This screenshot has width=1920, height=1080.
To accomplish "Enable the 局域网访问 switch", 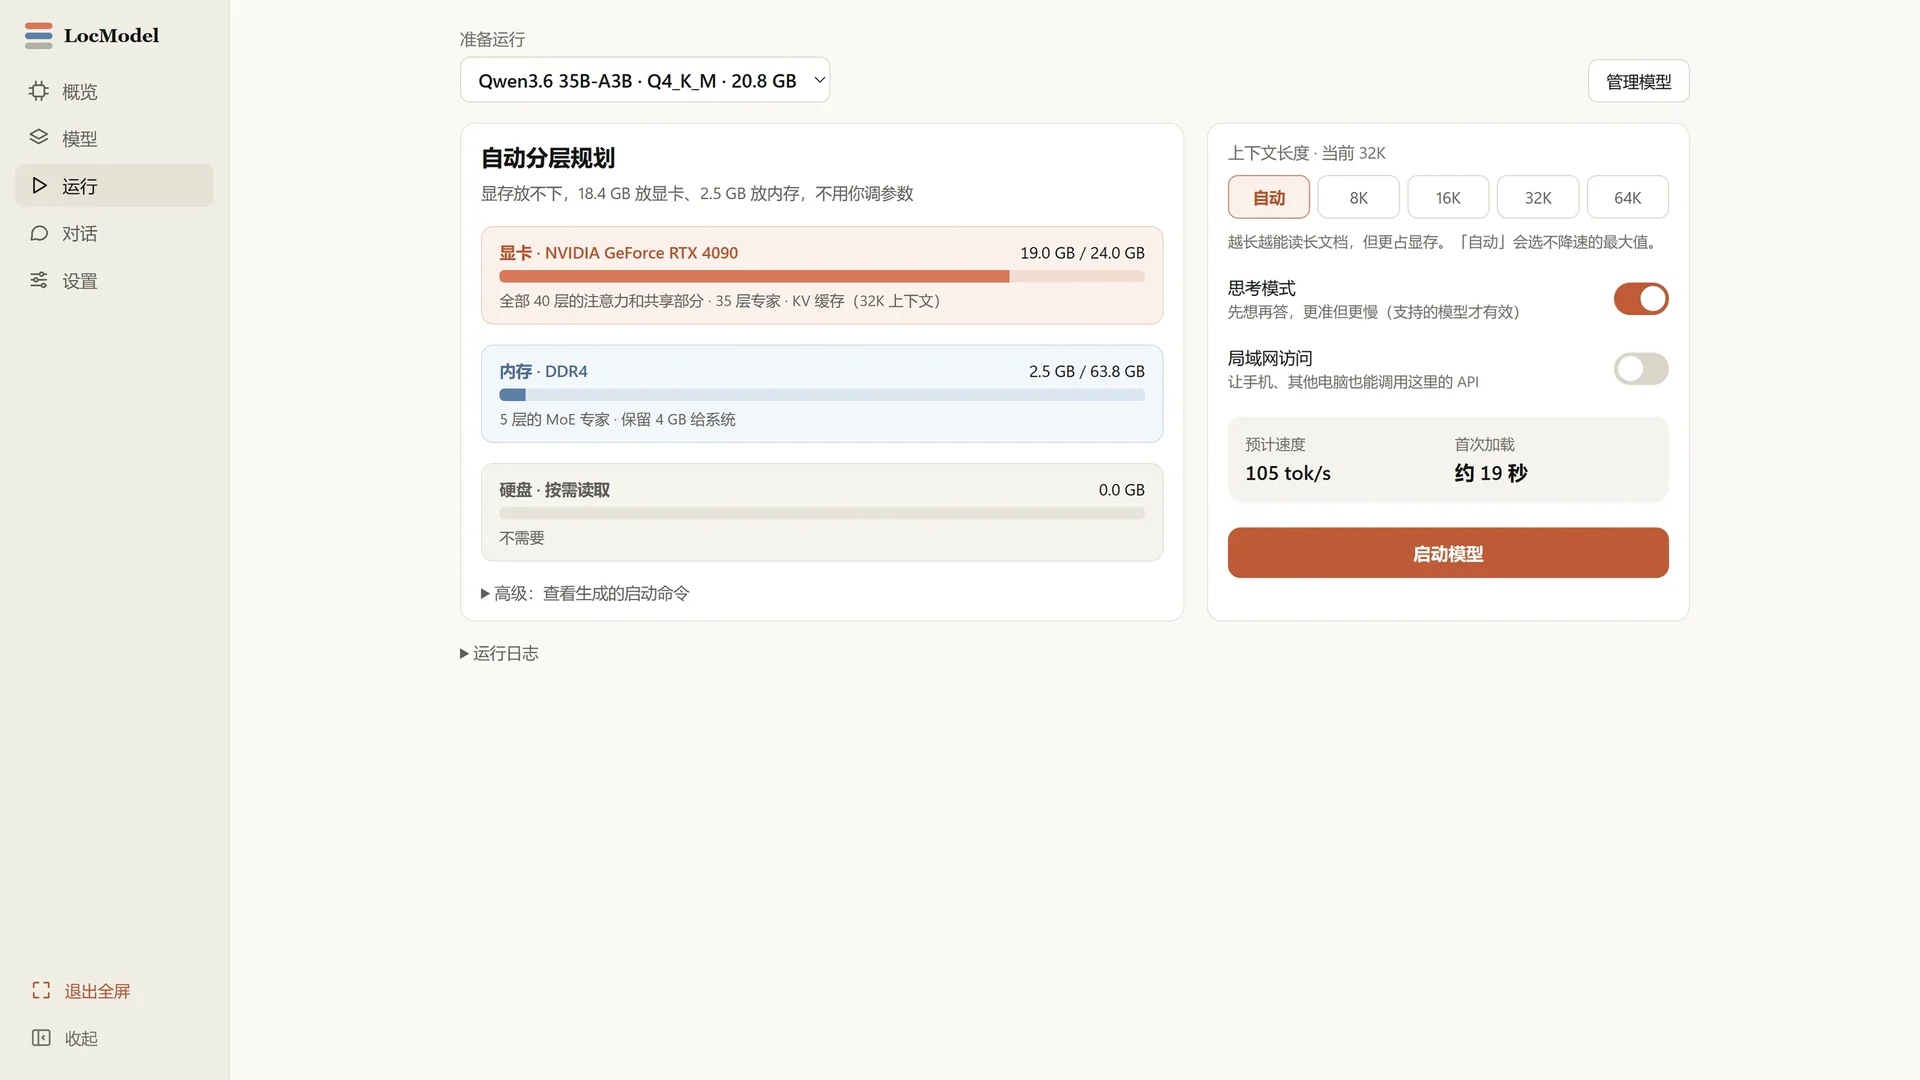I will coord(1640,369).
